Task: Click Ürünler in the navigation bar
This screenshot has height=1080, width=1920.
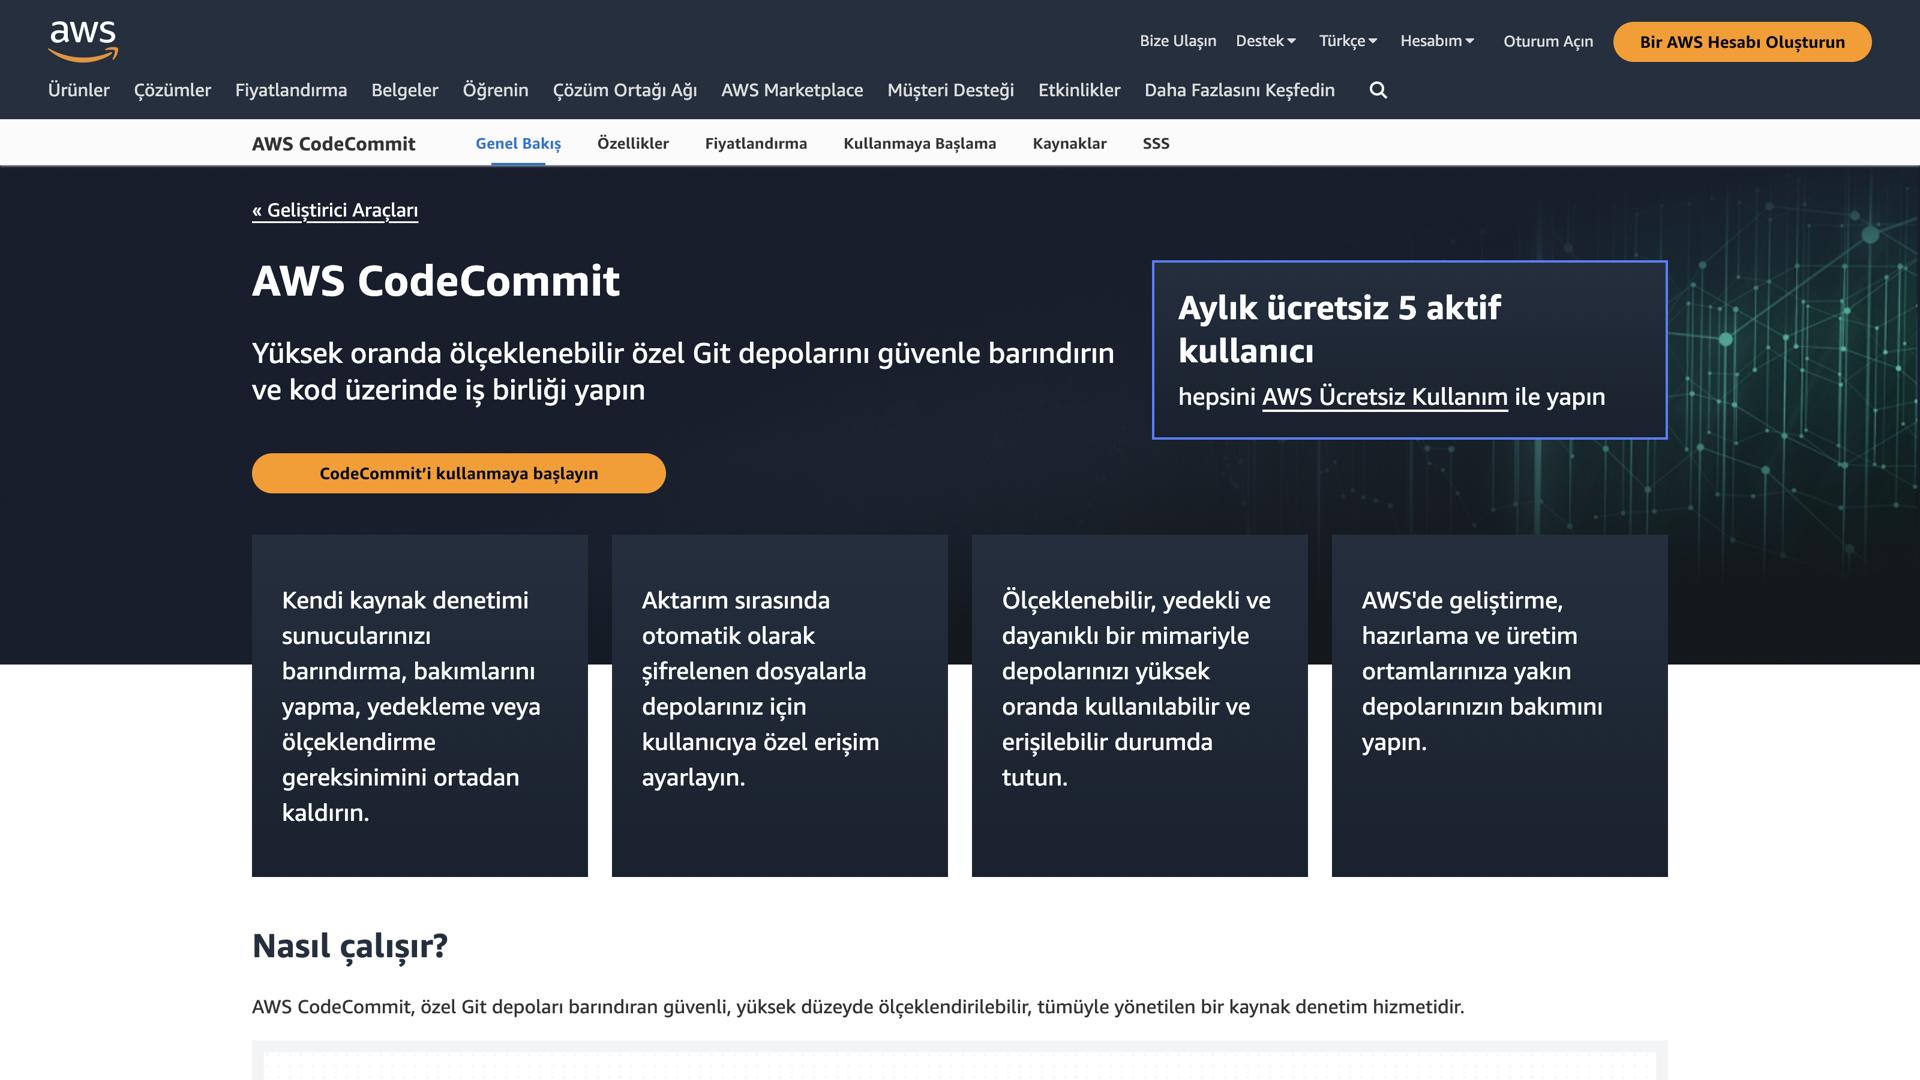Action: pyautogui.click(x=79, y=90)
